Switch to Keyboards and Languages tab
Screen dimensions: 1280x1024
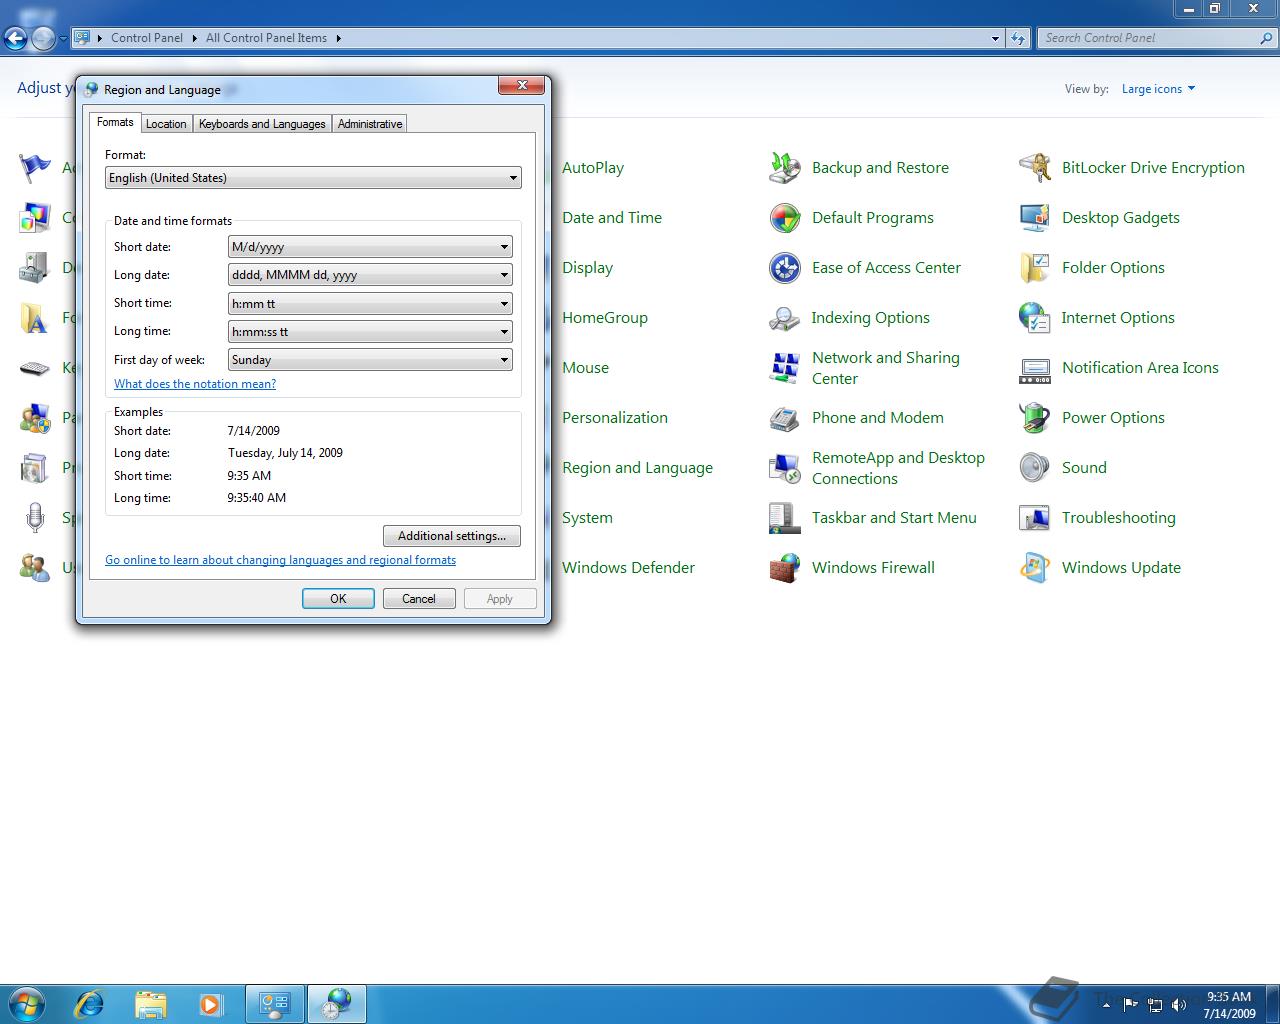(262, 124)
